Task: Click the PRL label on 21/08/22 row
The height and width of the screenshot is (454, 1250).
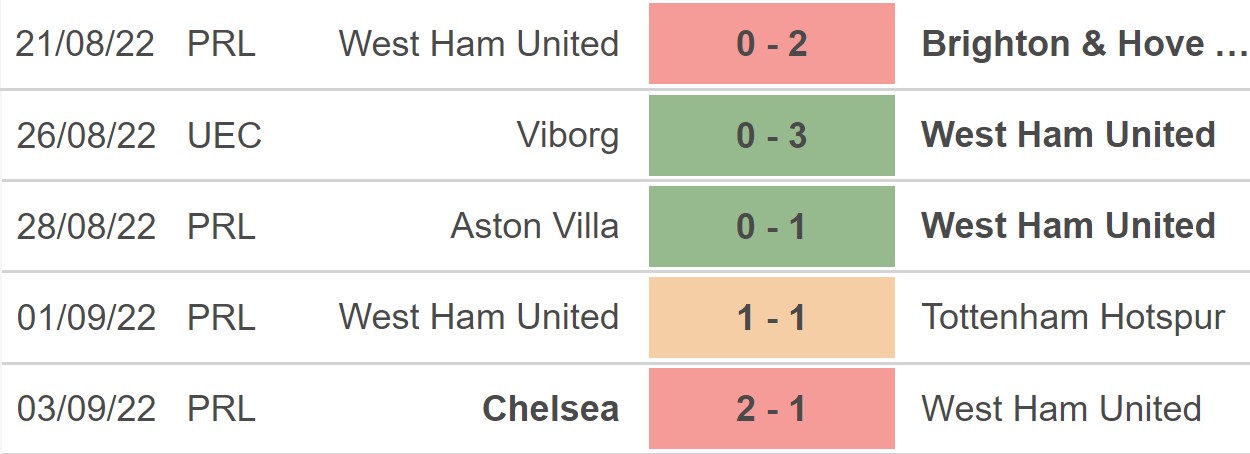Action: pyautogui.click(x=221, y=44)
